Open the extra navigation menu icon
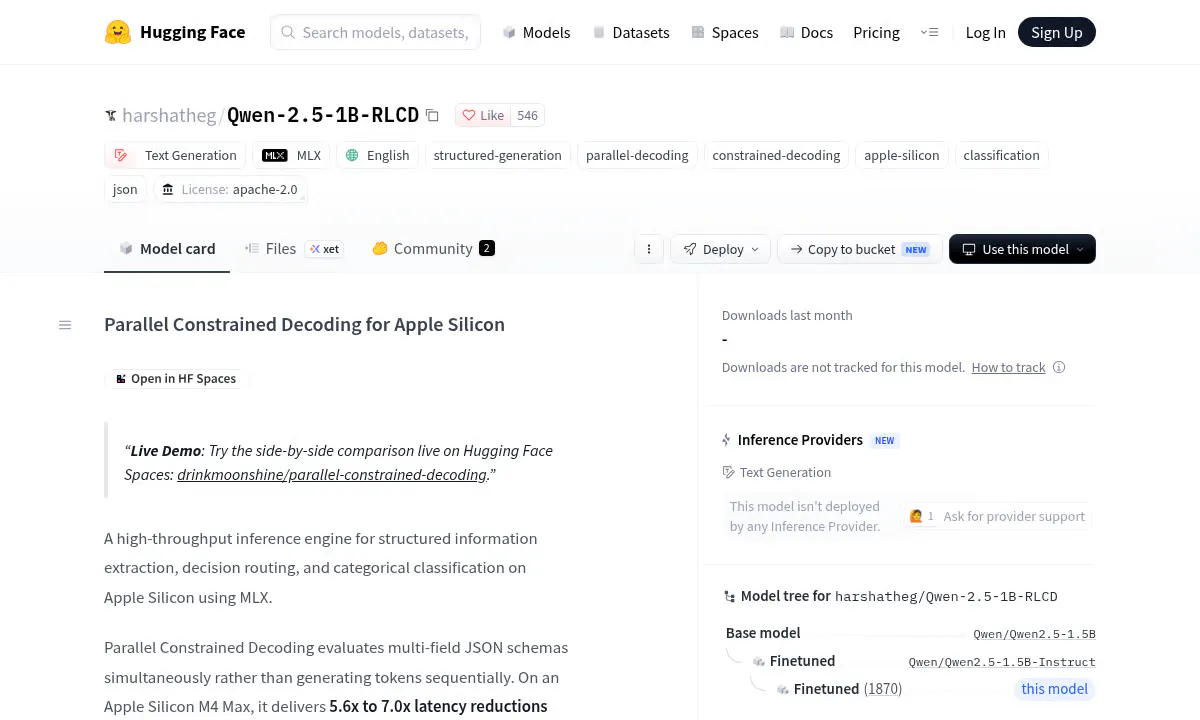The image size is (1200, 720). pos(929,32)
